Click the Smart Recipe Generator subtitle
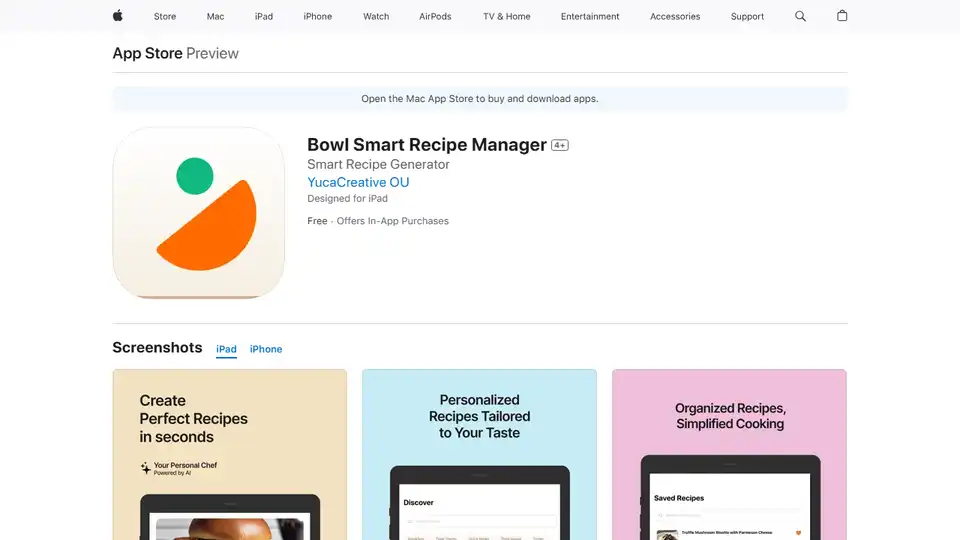This screenshot has width=960, height=540. click(378, 164)
